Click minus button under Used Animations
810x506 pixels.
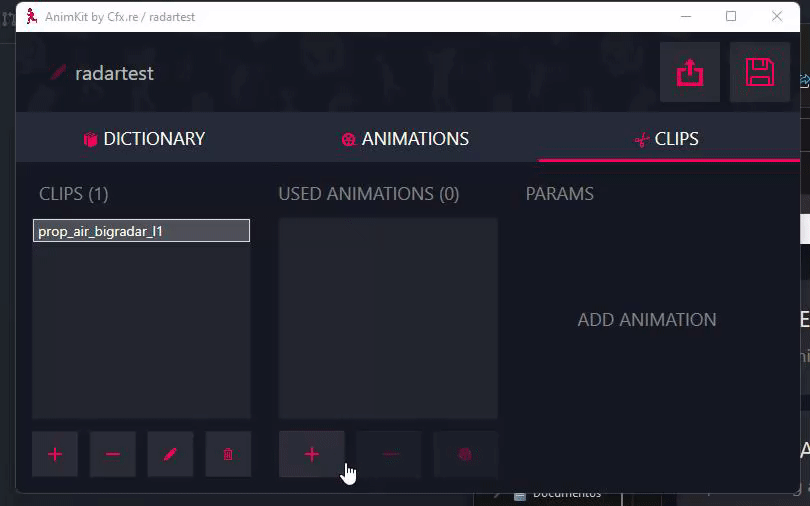pos(389,454)
